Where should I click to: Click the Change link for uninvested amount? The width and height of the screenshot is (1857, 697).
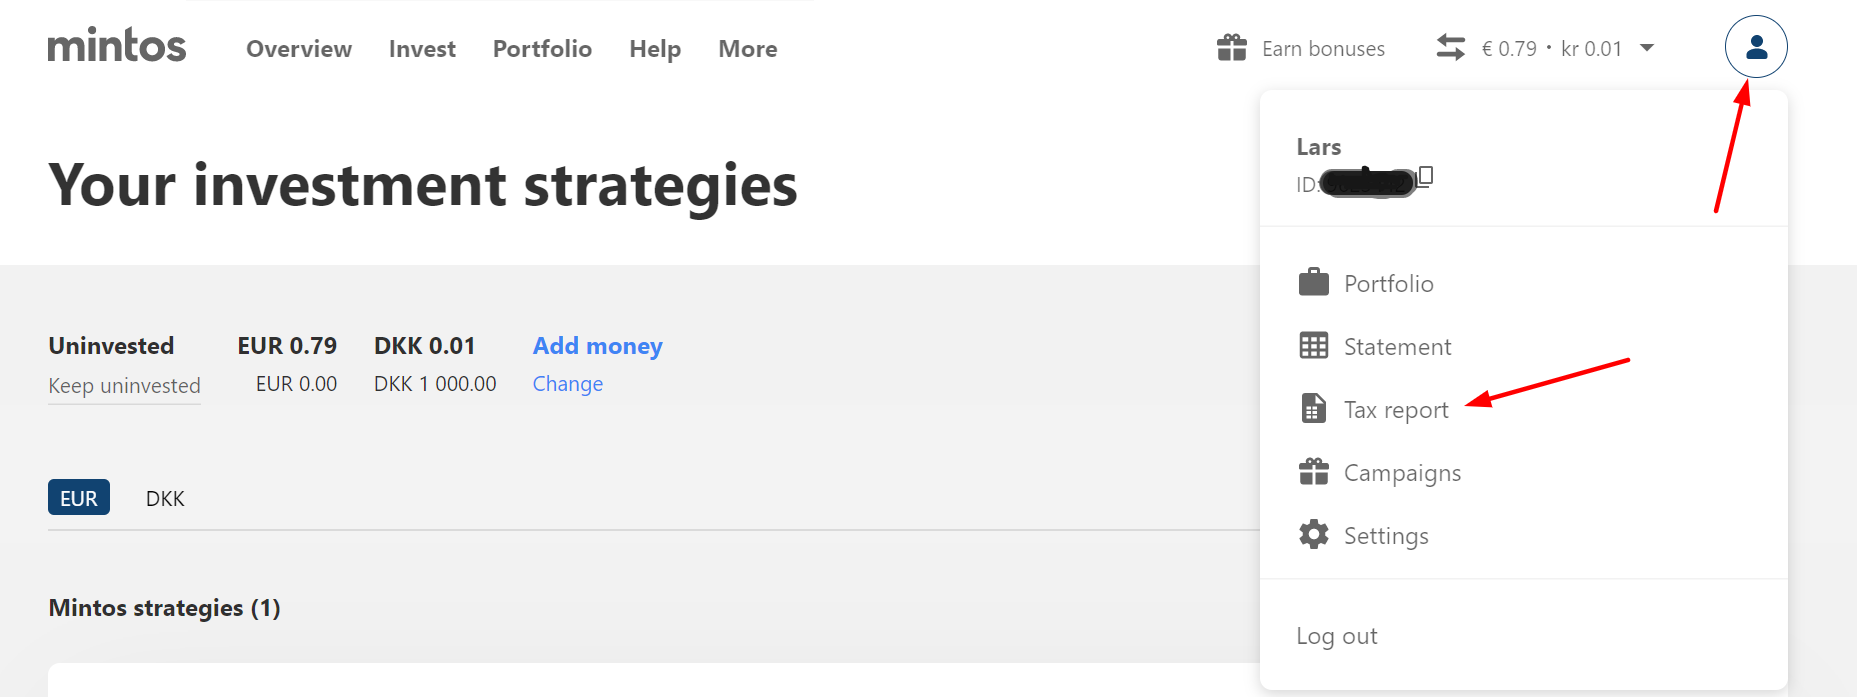tap(568, 384)
